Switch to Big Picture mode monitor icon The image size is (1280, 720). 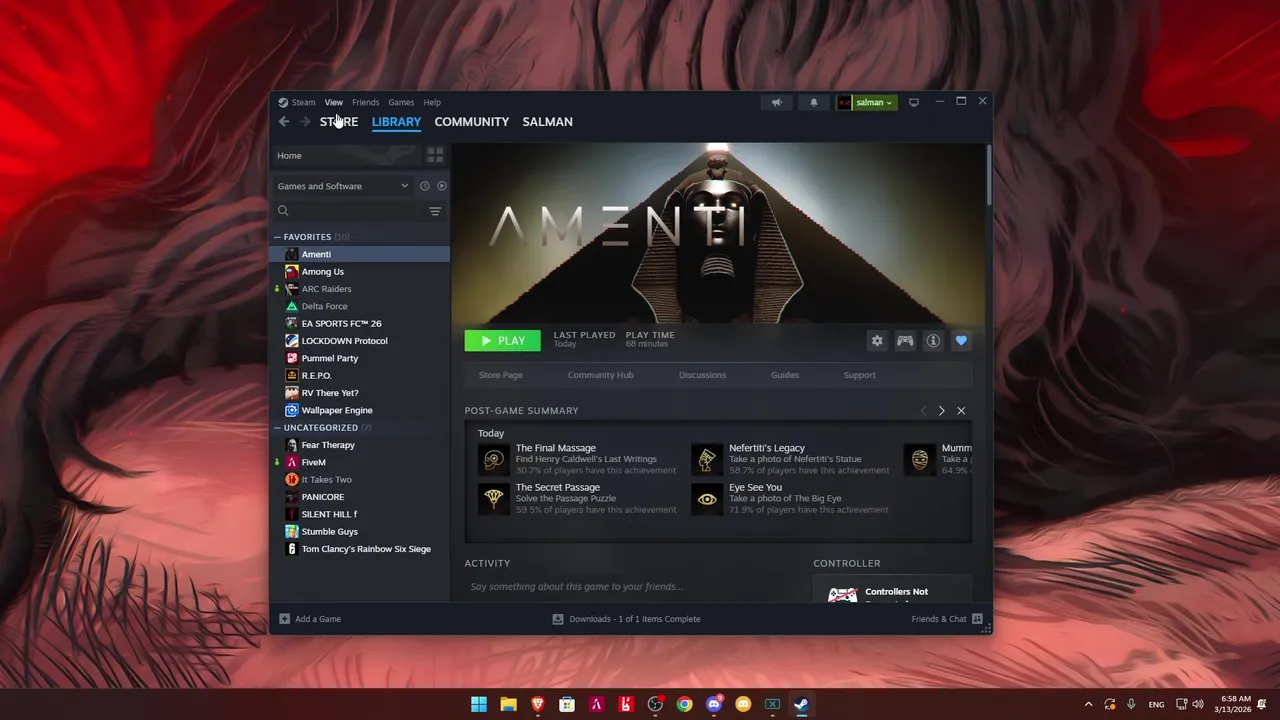[913, 102]
